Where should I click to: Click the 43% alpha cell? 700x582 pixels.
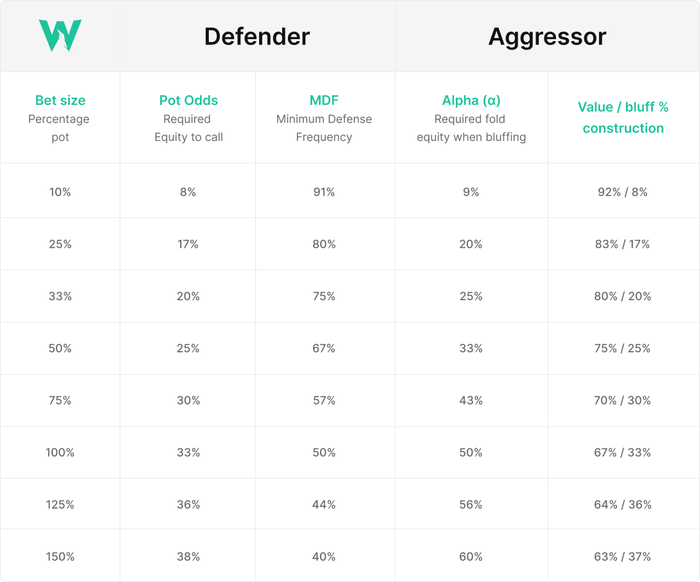pos(471,400)
